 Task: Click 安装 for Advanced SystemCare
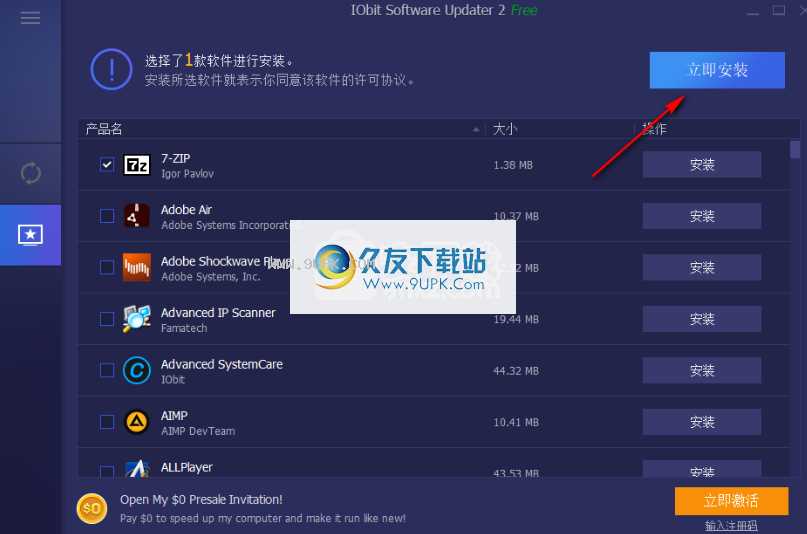(x=702, y=370)
